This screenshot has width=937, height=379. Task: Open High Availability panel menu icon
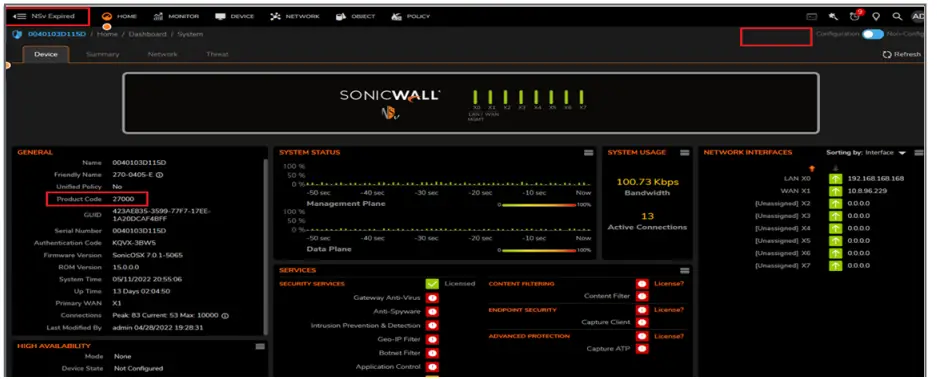260,346
